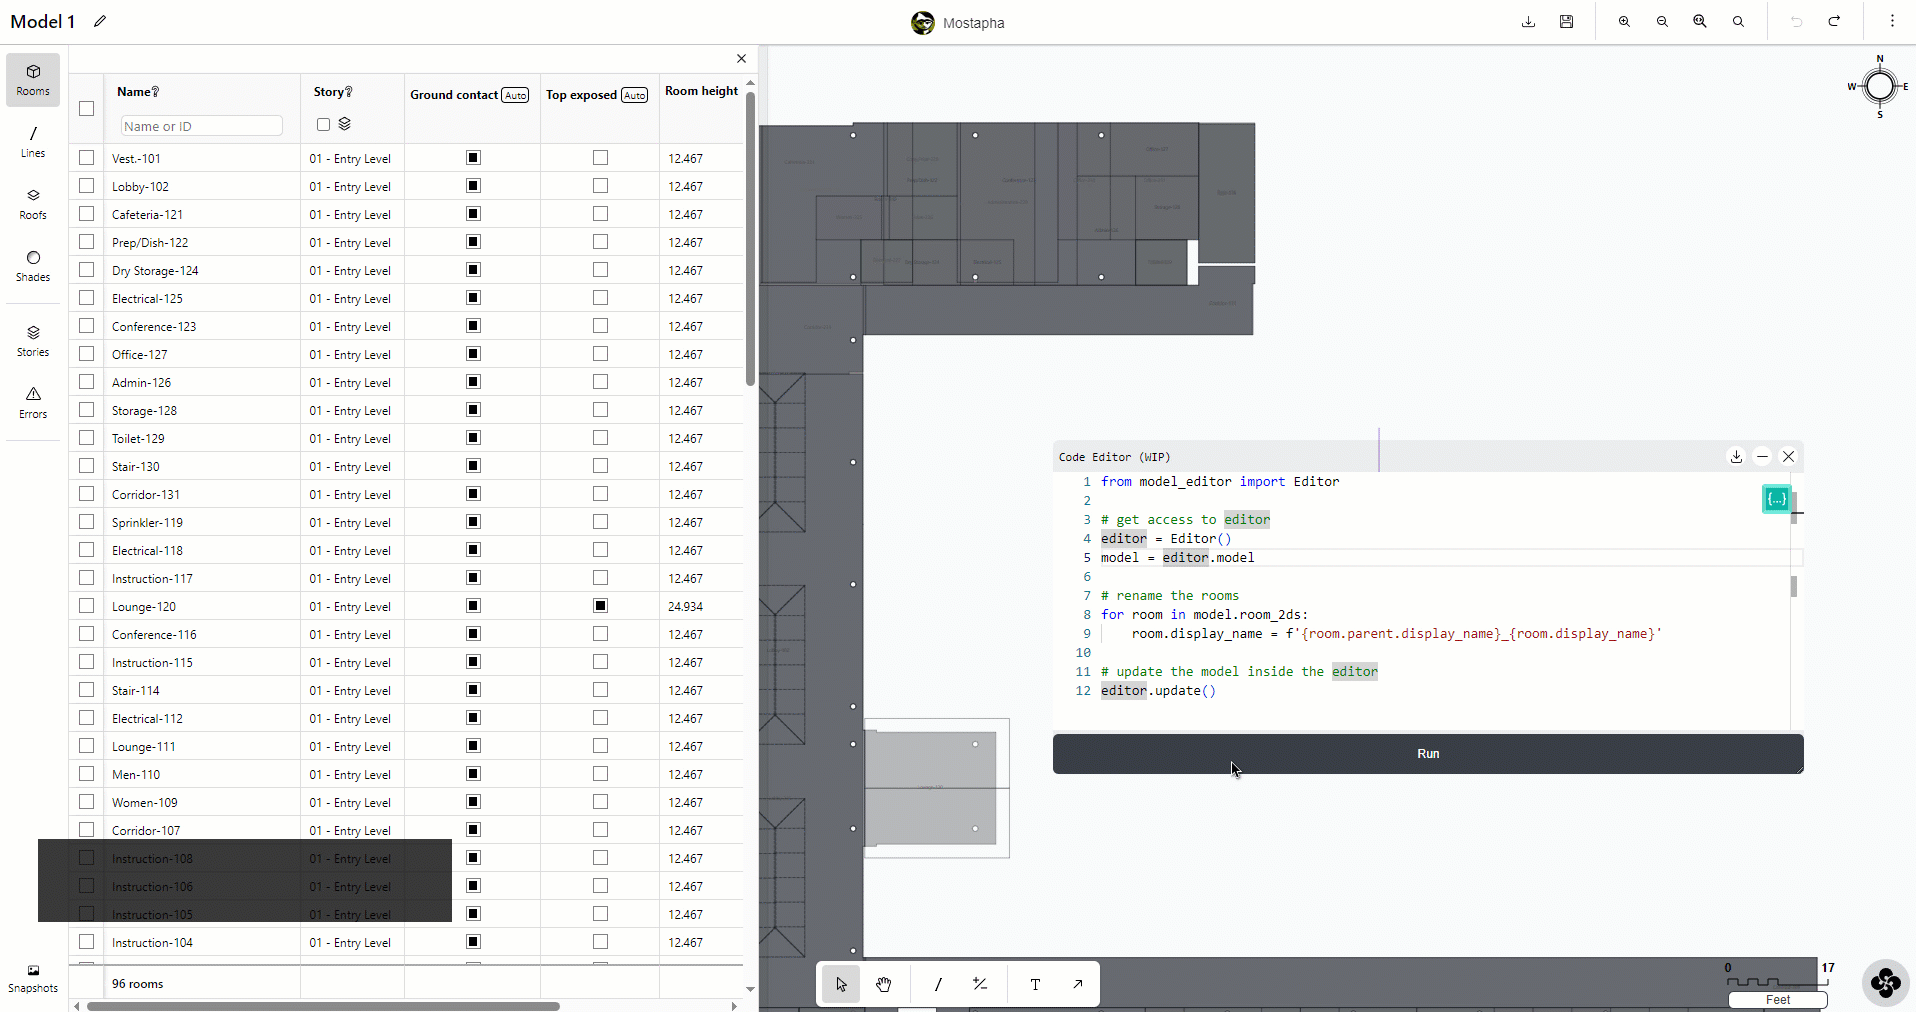Toggle Ground contact for Vest.-101

pyautogui.click(x=474, y=158)
